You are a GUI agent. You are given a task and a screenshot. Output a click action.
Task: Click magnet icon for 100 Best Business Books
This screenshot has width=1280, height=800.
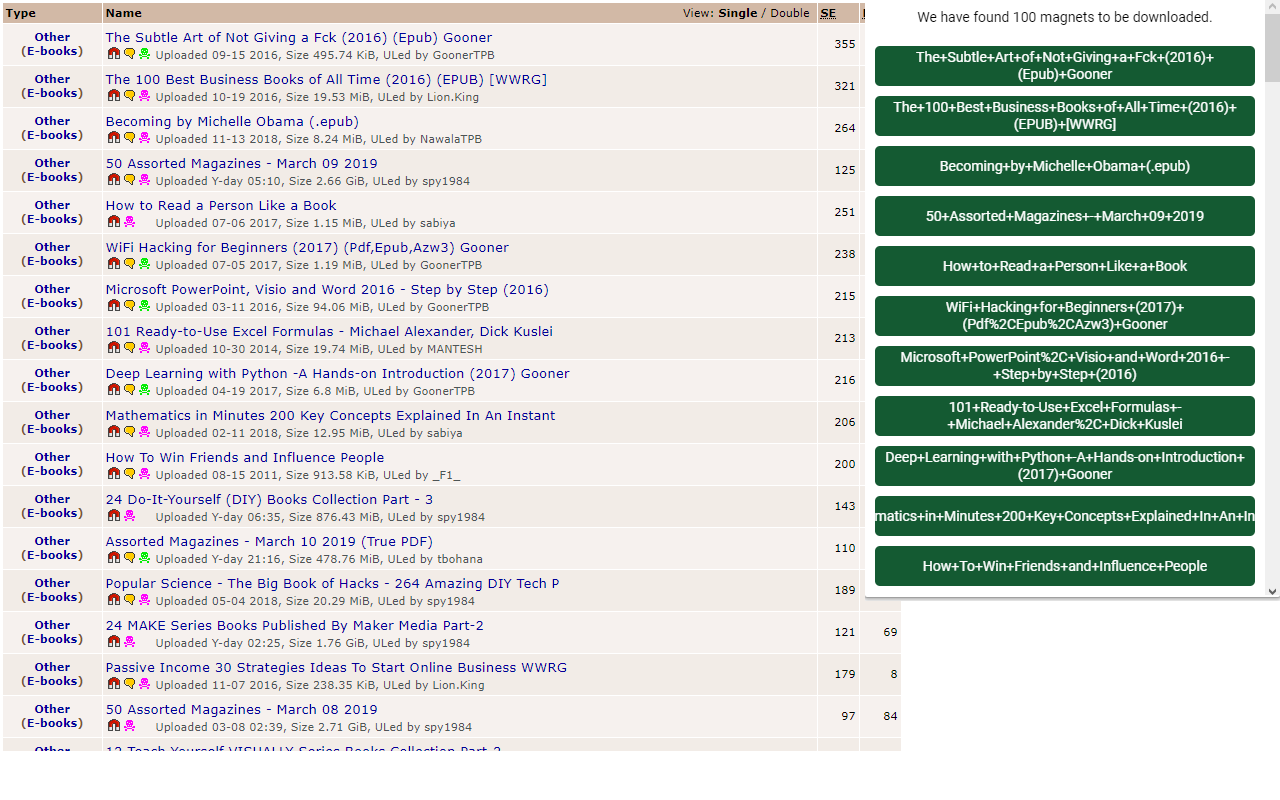114,96
